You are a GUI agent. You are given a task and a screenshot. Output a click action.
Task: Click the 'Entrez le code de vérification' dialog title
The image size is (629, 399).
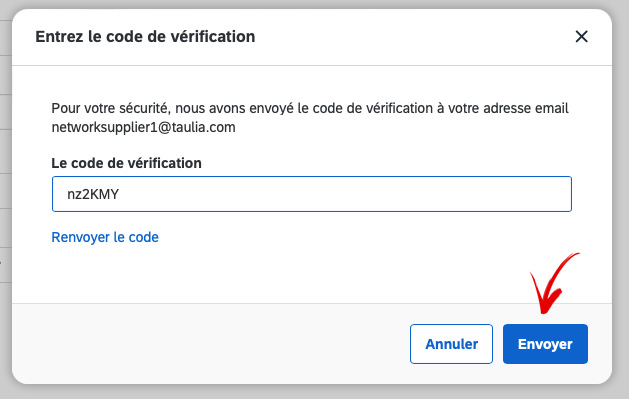145,36
